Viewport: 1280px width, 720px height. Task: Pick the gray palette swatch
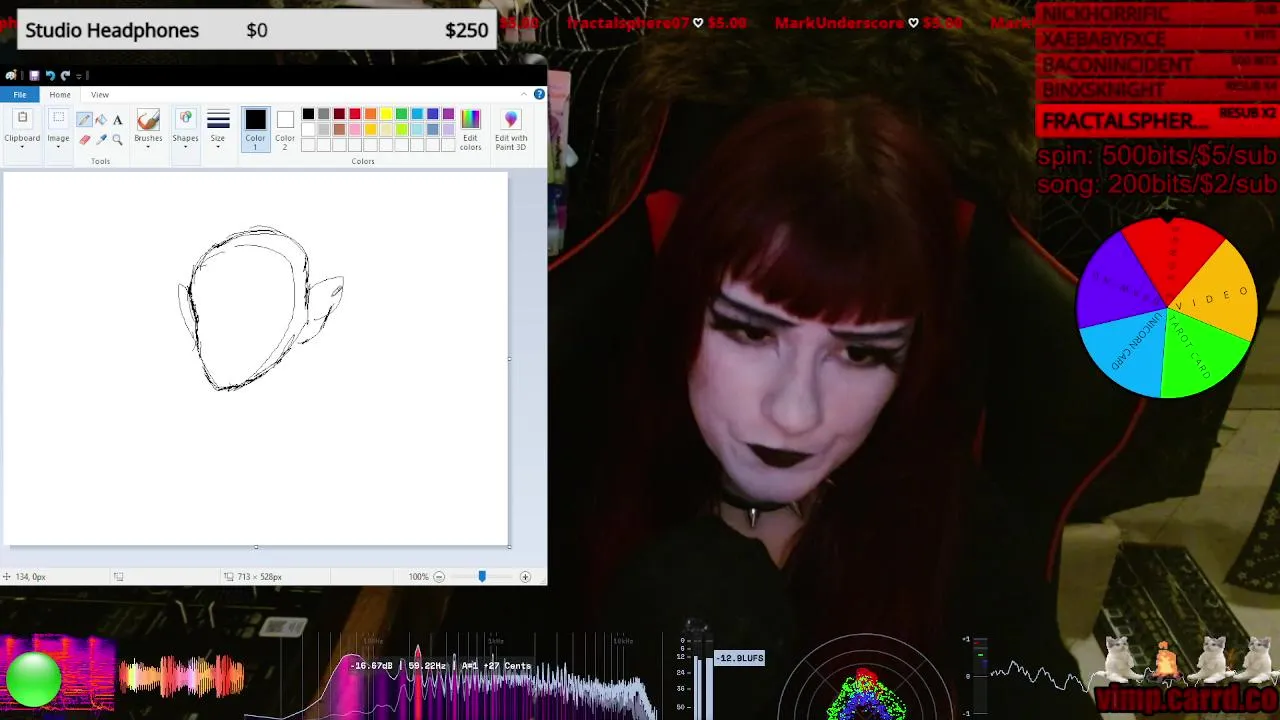[324, 114]
